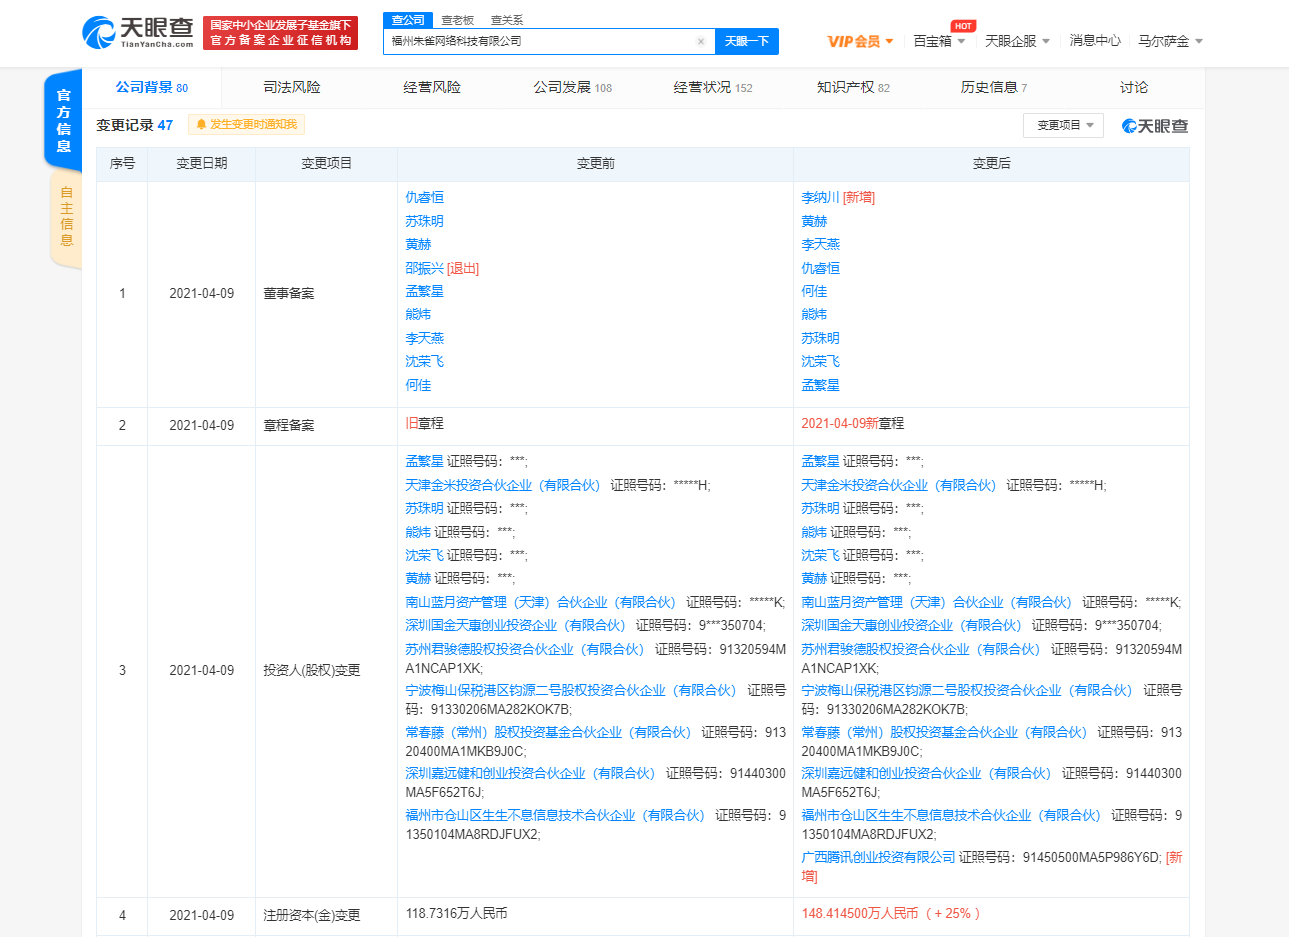Screen dimensions: 1289x937
Task: Switch to 历史信息 tab
Action: coord(993,88)
